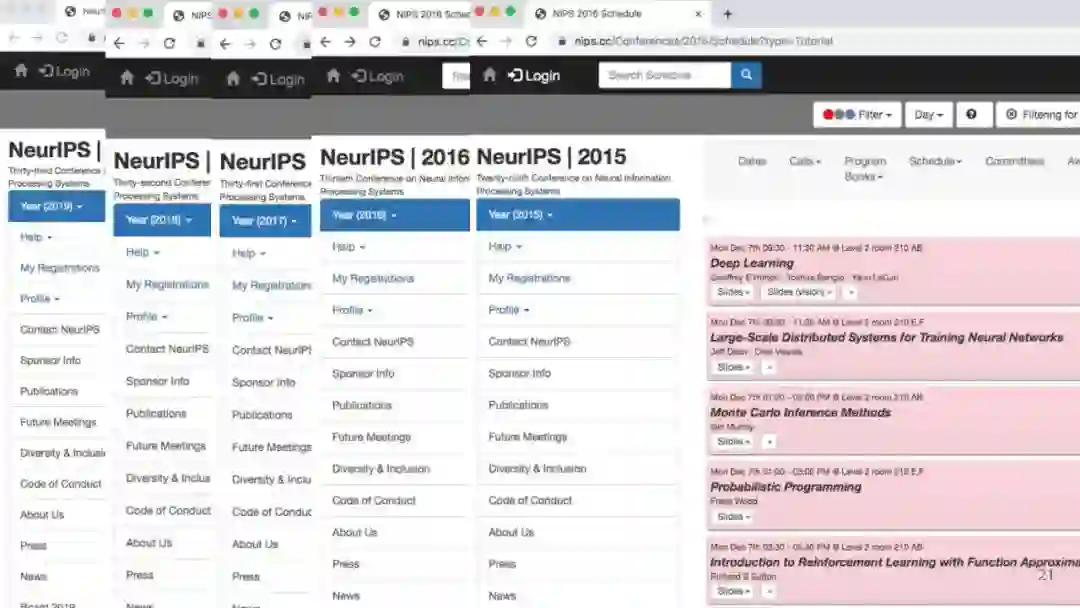Viewport: 1080px width, 608px height.
Task: Click the Login button in the 2015 window
Action: pyautogui.click(x=534, y=75)
